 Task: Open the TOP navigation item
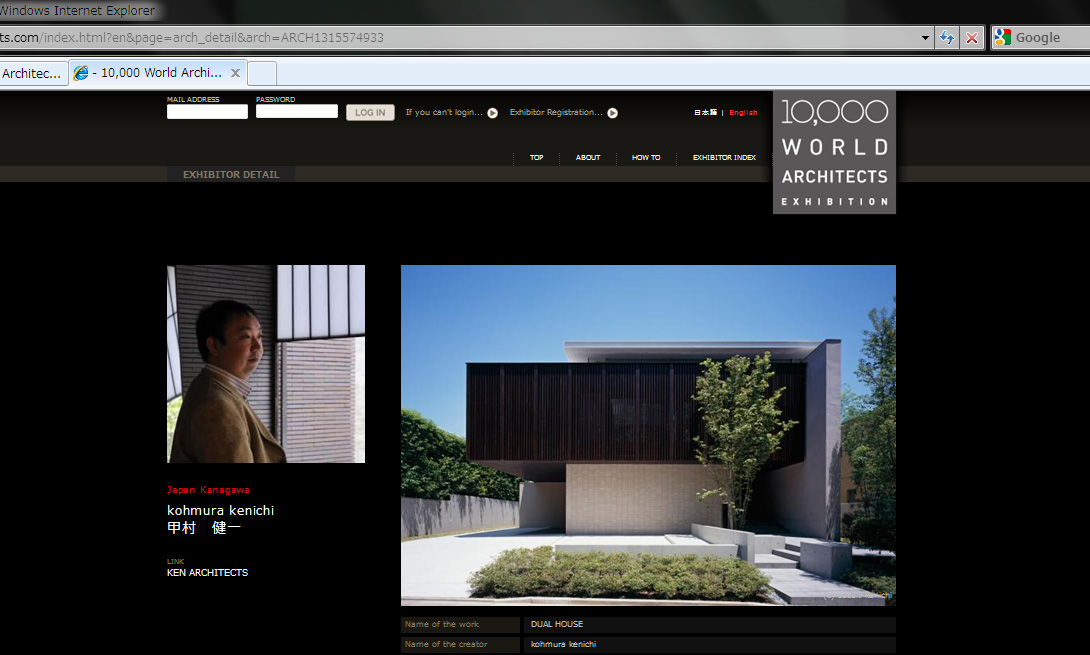537,158
